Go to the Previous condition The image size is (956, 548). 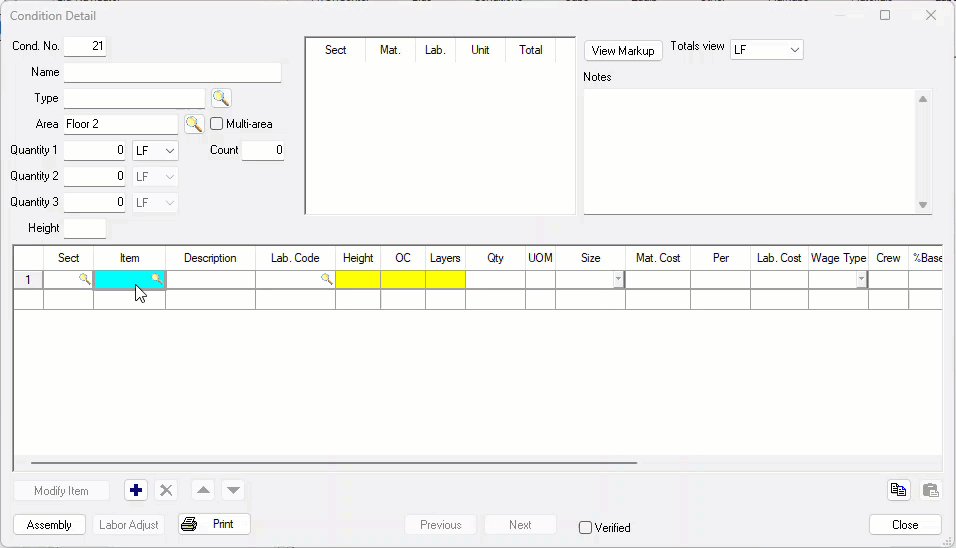(x=441, y=525)
